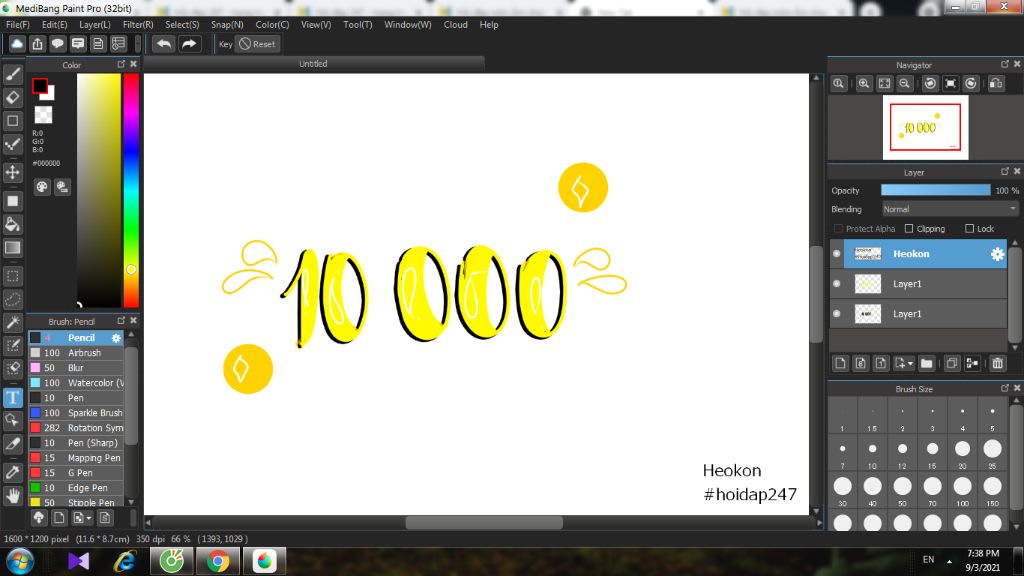This screenshot has width=1024, height=576.
Task: Open the Windows Start button
Action: click(20, 561)
